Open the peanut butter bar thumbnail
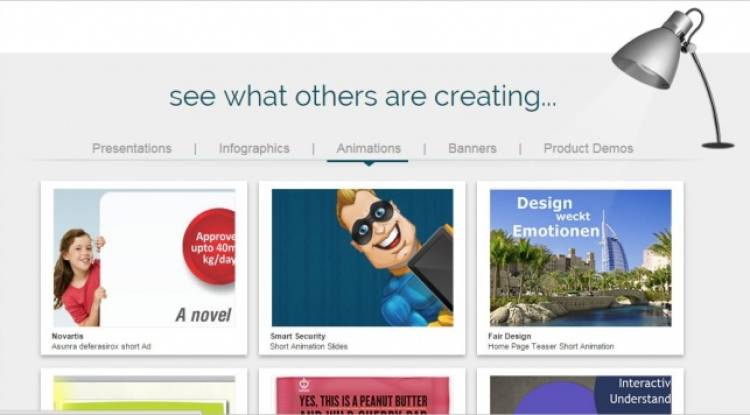This screenshot has width=750, height=415. [x=362, y=395]
